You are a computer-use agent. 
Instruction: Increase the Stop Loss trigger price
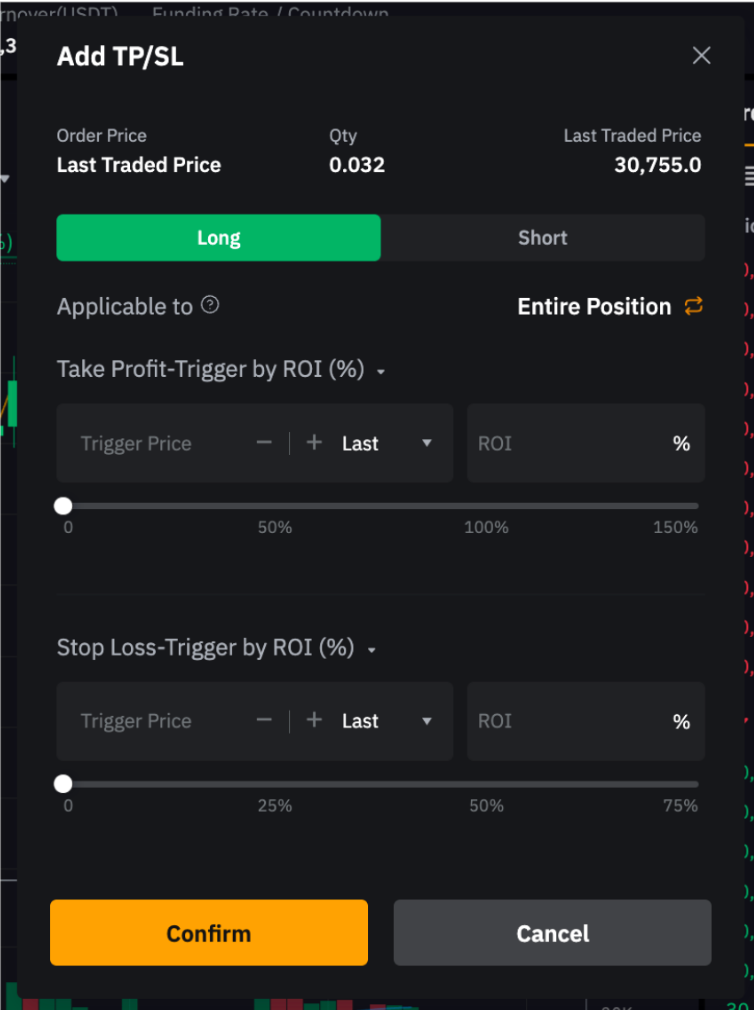pos(314,721)
